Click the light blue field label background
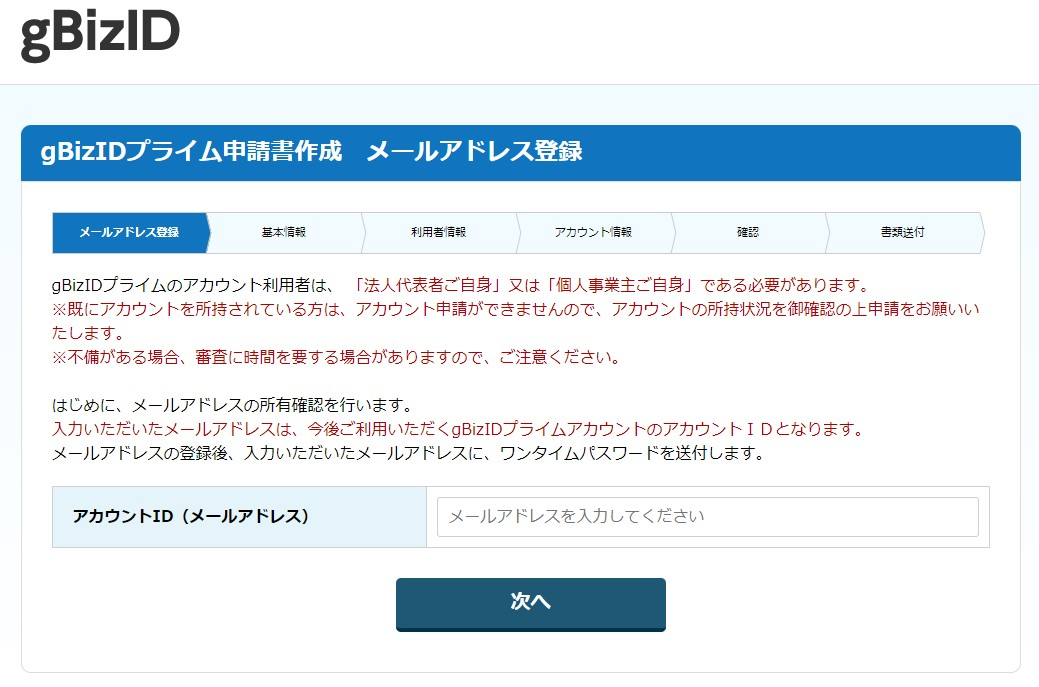The image size is (1039, 687). (x=240, y=516)
